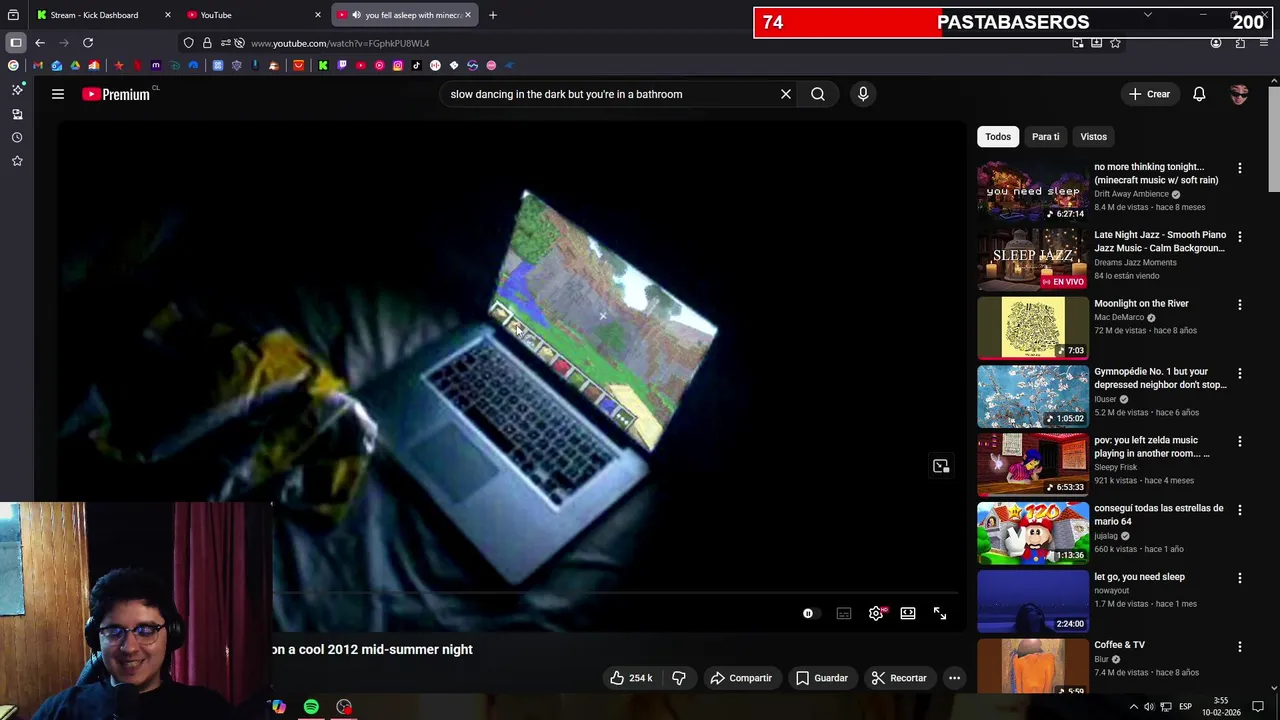This screenshot has width=1280, height=720.
Task: Save video with Guardar button
Action: (822, 678)
